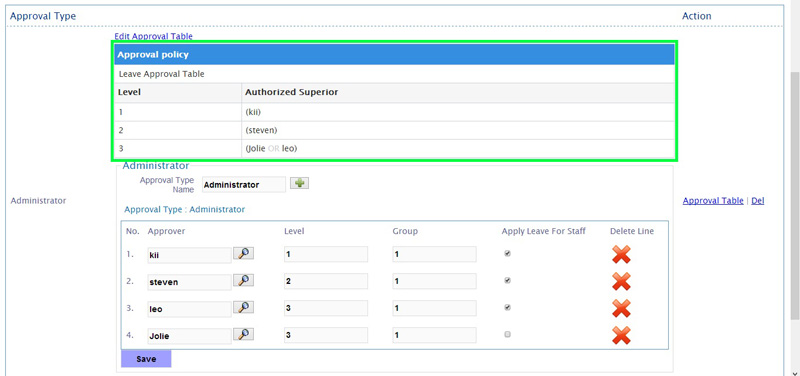
Task: Click the Level field for Jolie
Action: [326, 335]
